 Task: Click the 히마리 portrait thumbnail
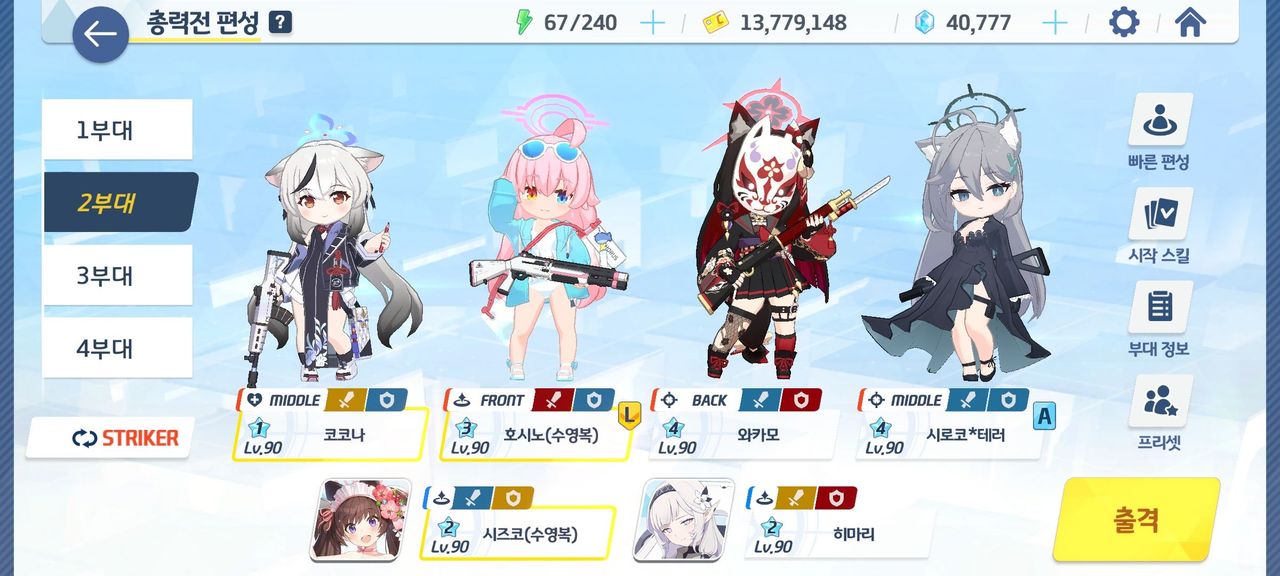684,519
